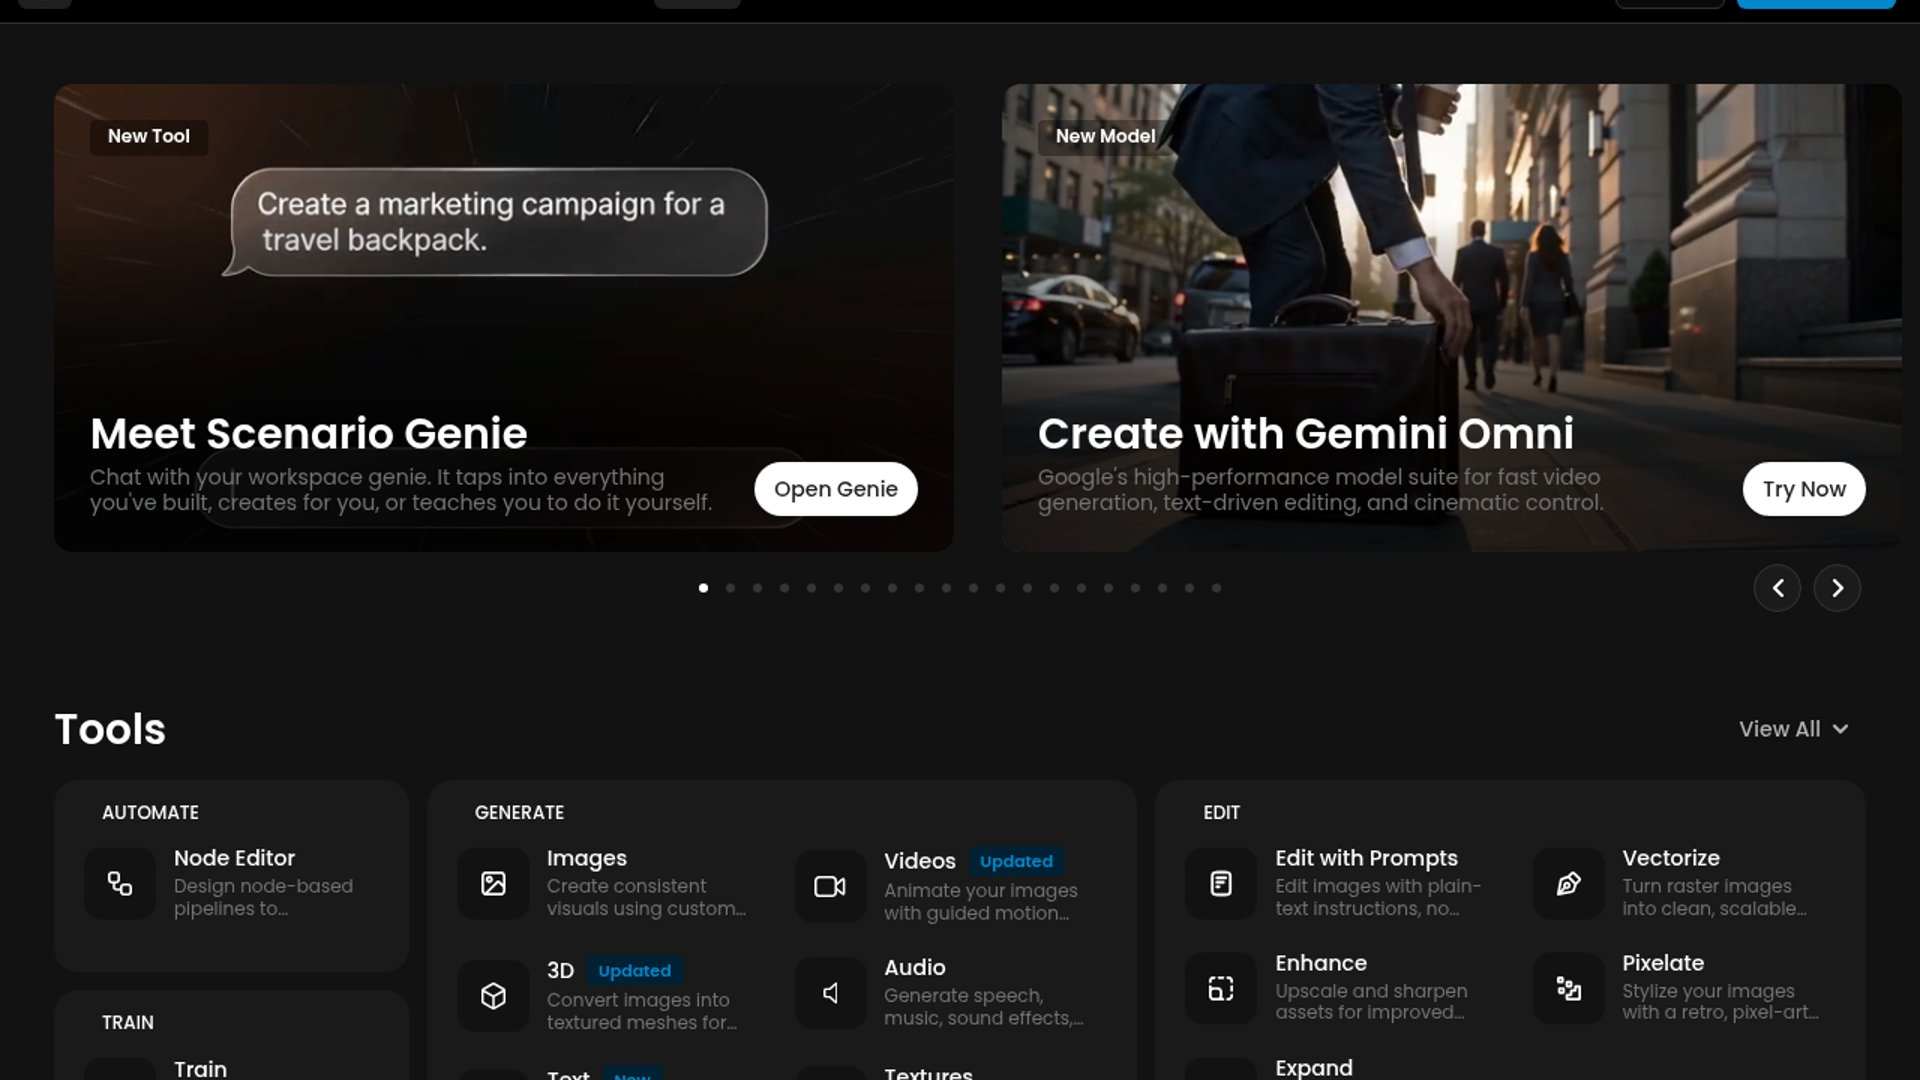Viewport: 1920px width, 1080px height.
Task: Advance to next carousel slide arrow
Action: click(x=1837, y=588)
